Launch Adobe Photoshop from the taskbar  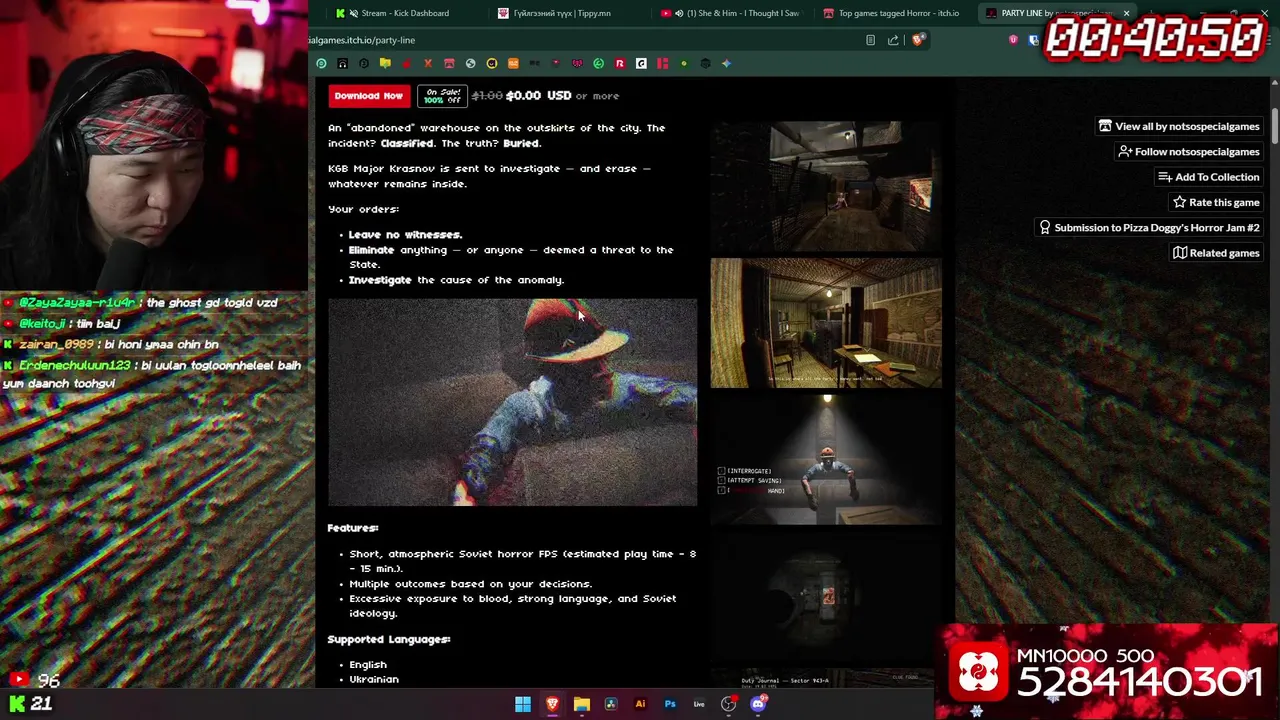670,704
